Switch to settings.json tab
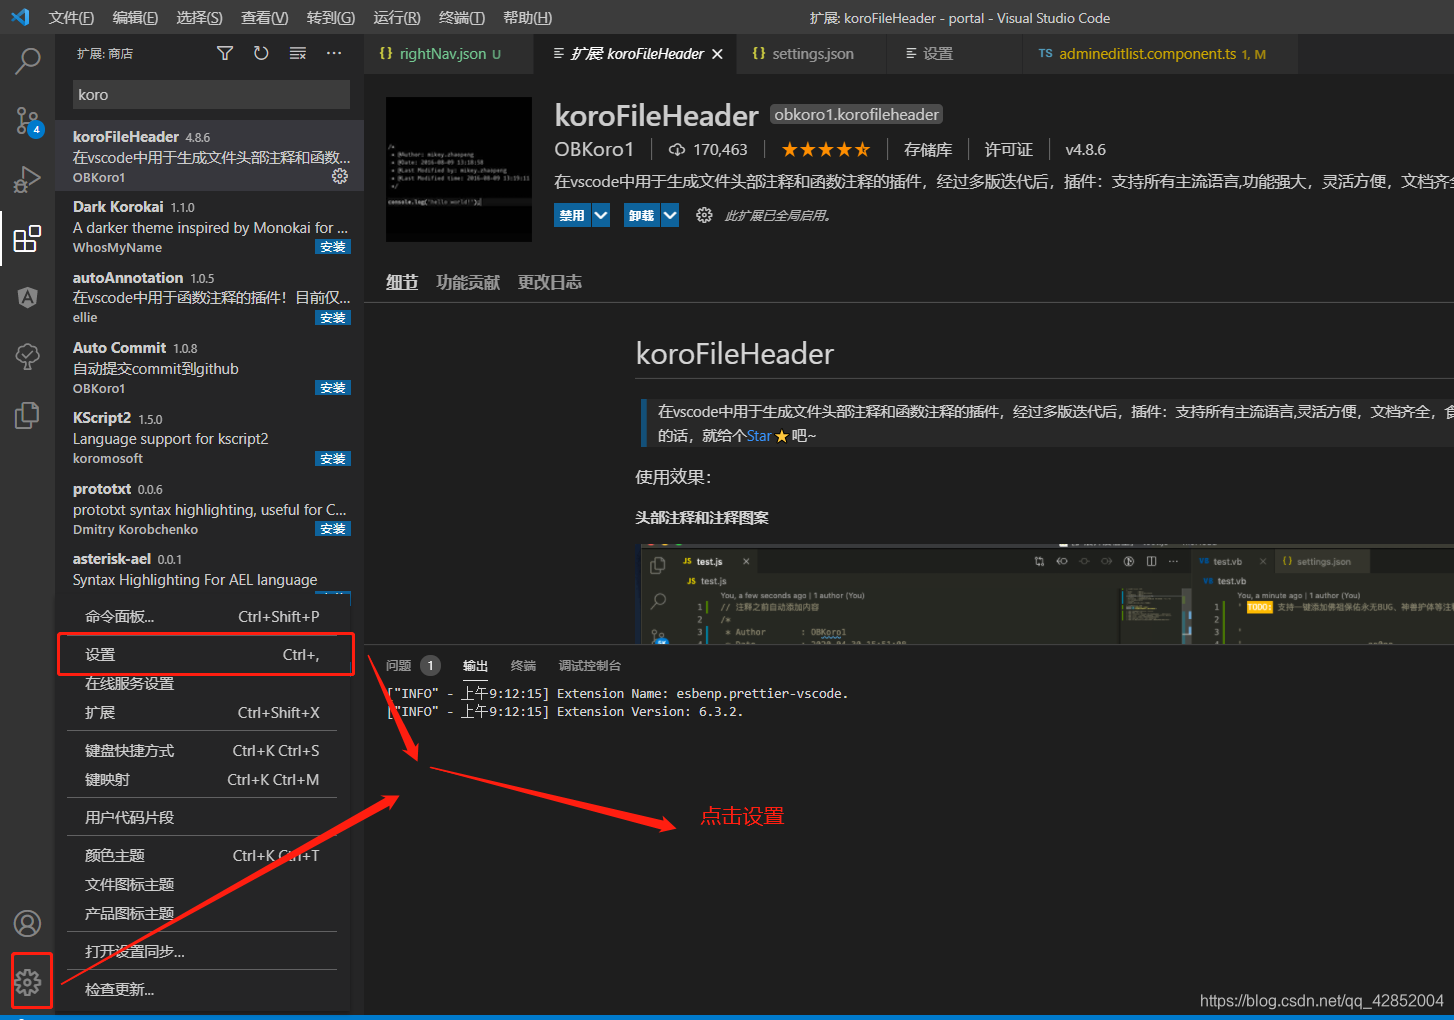1454x1020 pixels. (811, 54)
